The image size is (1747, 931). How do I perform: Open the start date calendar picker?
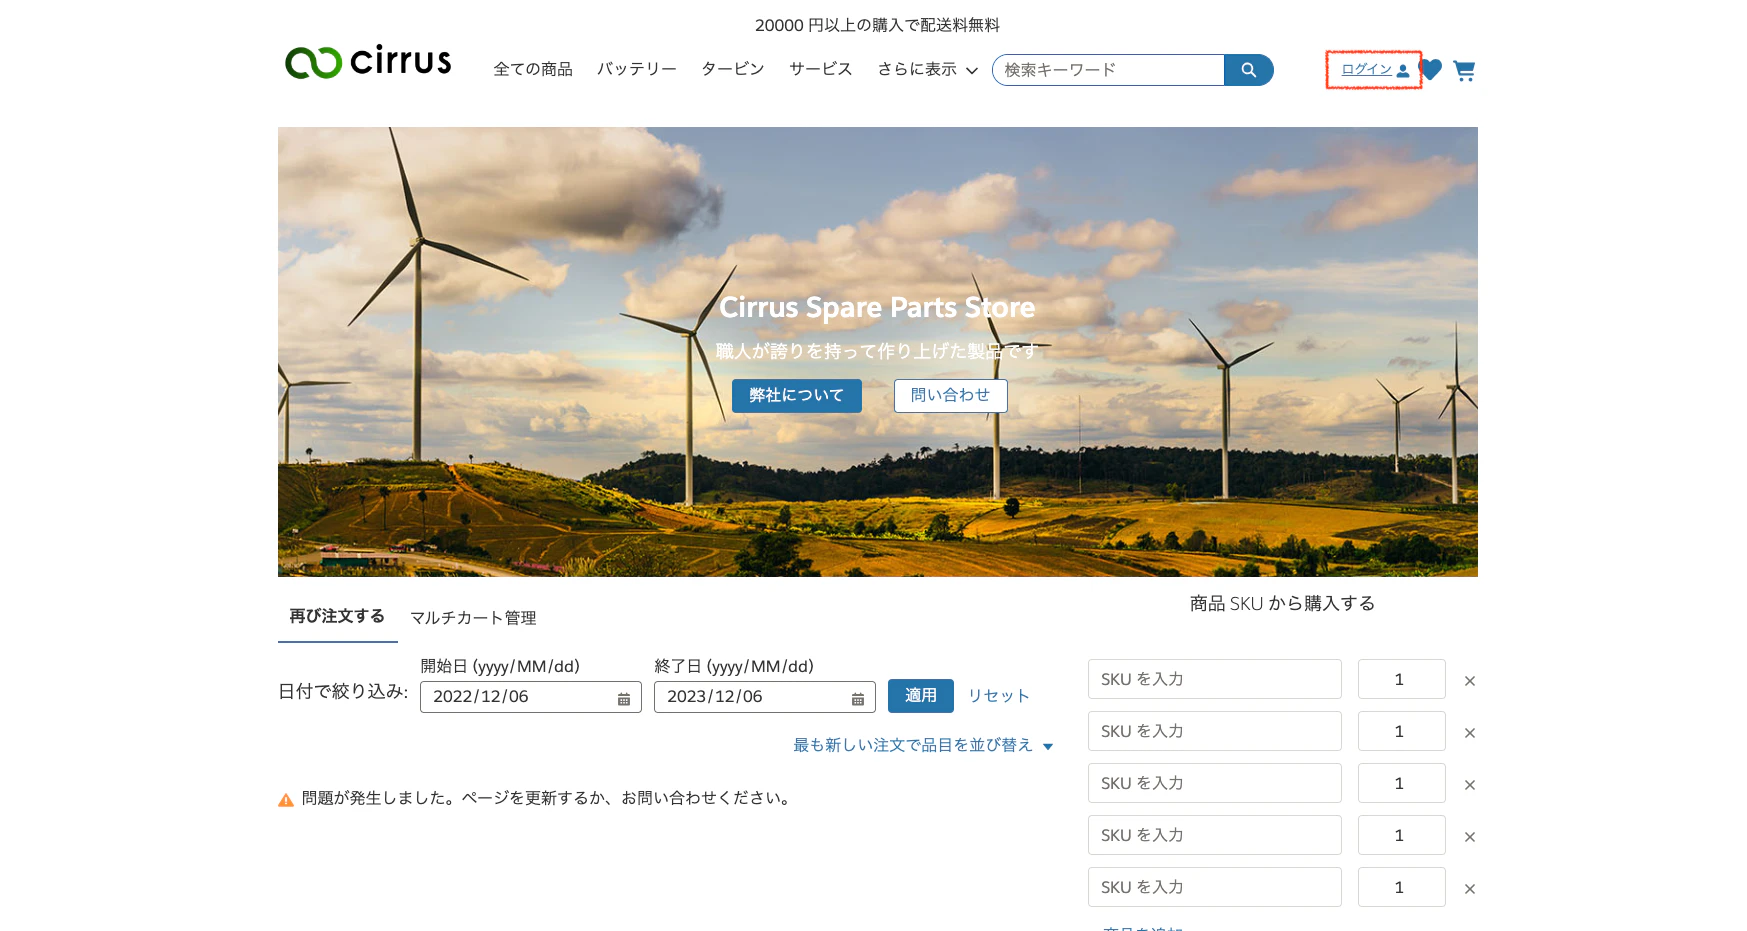click(624, 698)
